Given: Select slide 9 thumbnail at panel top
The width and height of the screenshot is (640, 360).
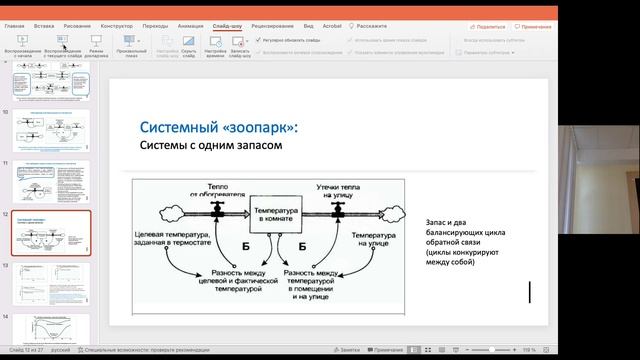Looking at the screenshot, I should coord(51,81).
